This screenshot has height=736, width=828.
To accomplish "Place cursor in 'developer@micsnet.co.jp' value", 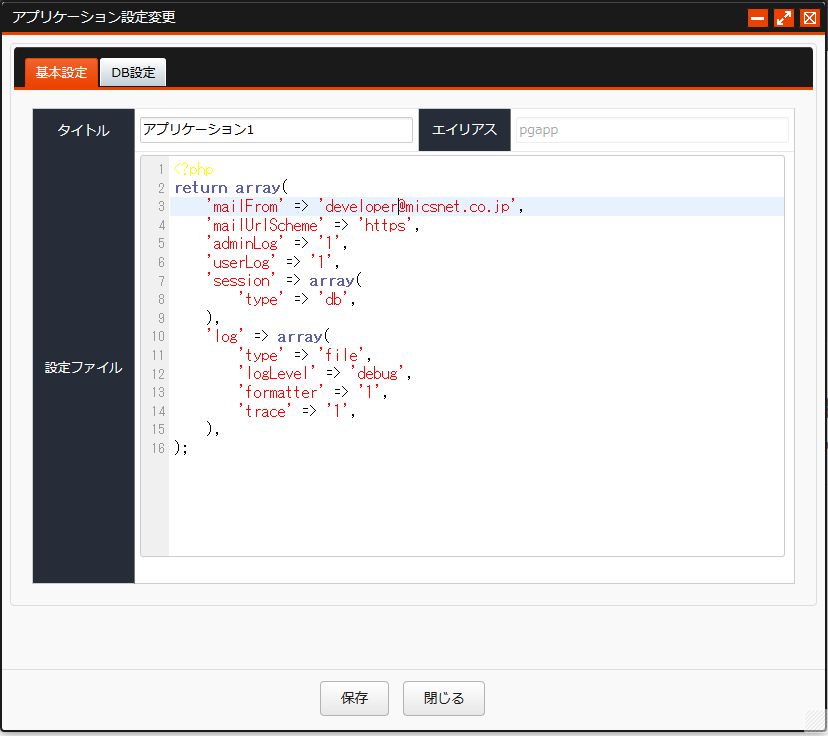I will (x=417, y=206).
